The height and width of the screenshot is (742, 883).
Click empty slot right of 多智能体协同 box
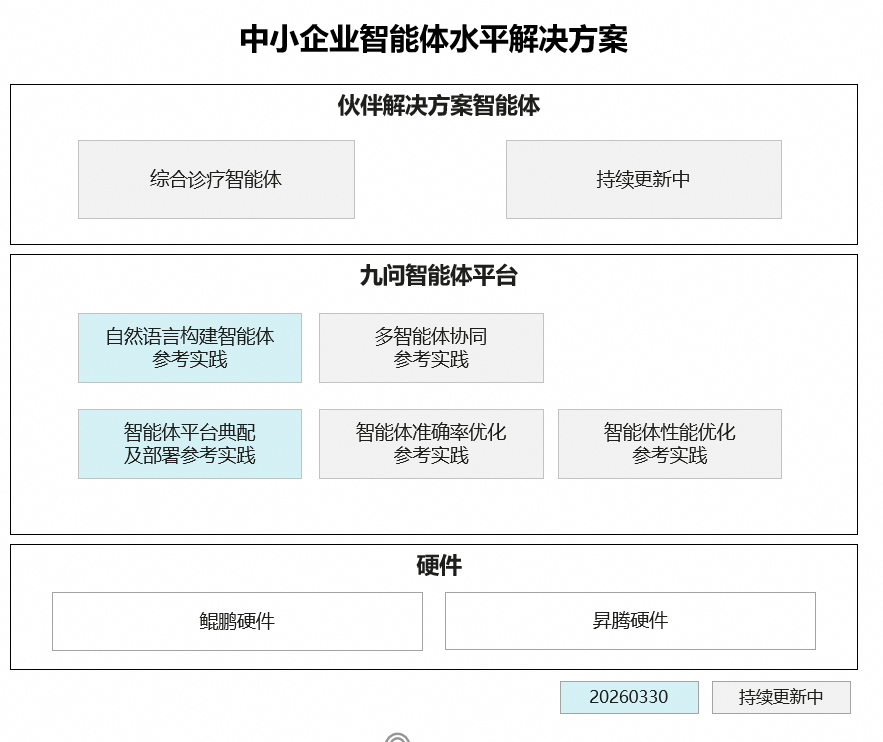[x=669, y=347]
